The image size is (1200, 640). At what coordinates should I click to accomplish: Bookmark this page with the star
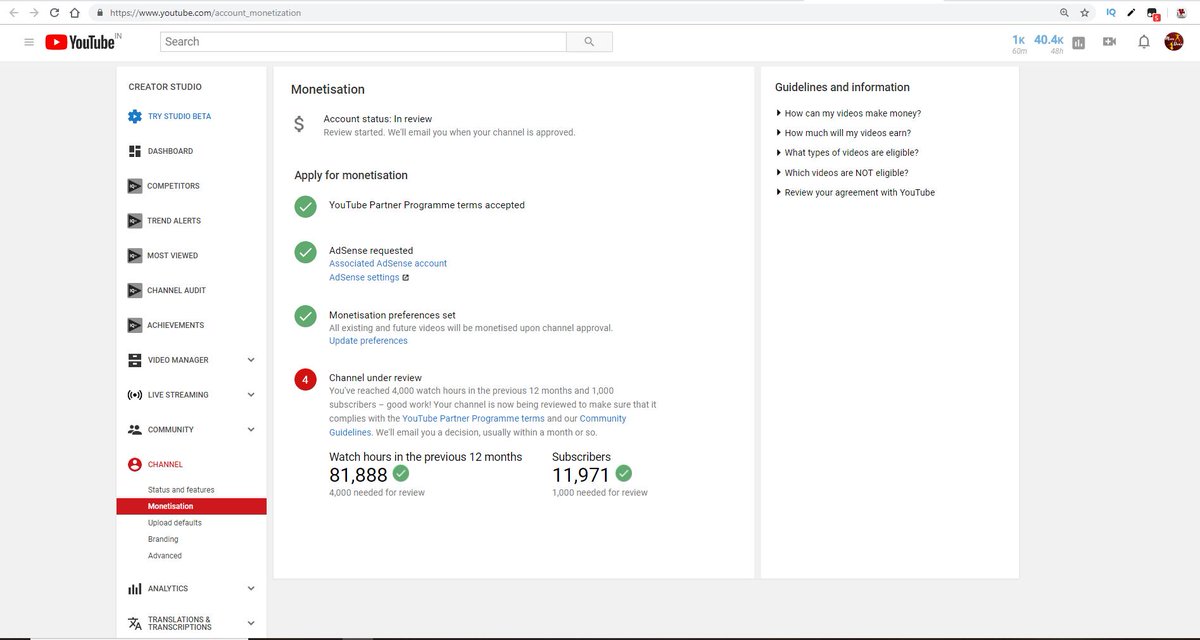pos(1085,13)
